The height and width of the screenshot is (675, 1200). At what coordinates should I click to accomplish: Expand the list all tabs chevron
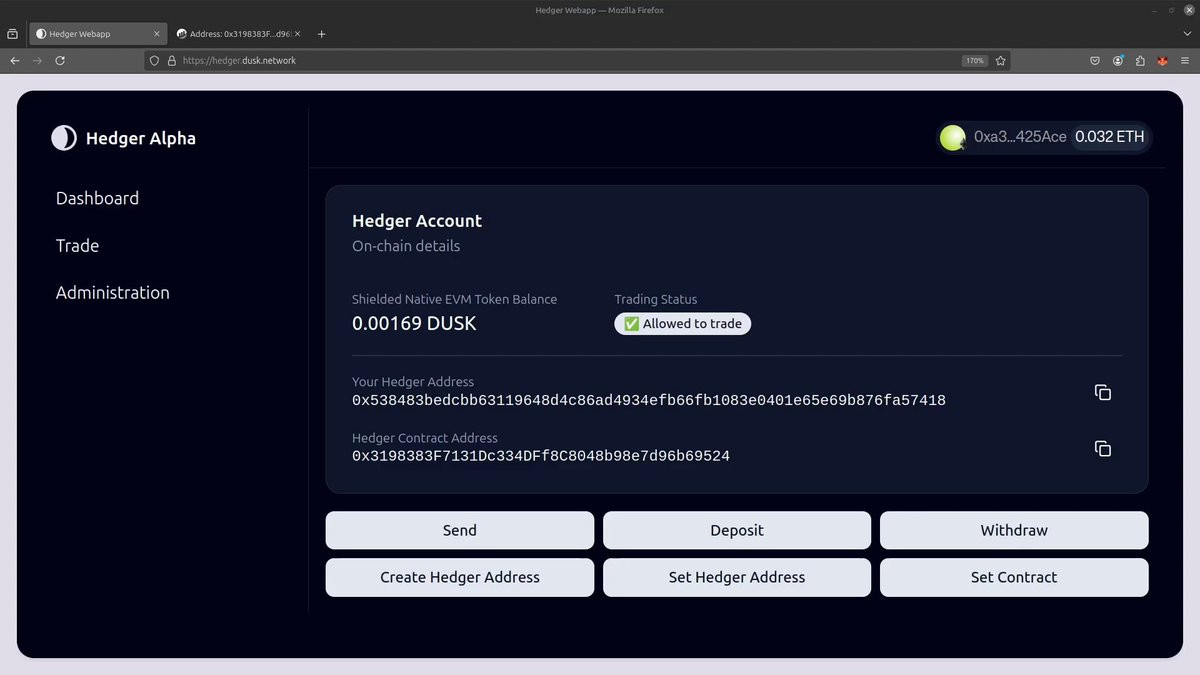tap(1186, 34)
